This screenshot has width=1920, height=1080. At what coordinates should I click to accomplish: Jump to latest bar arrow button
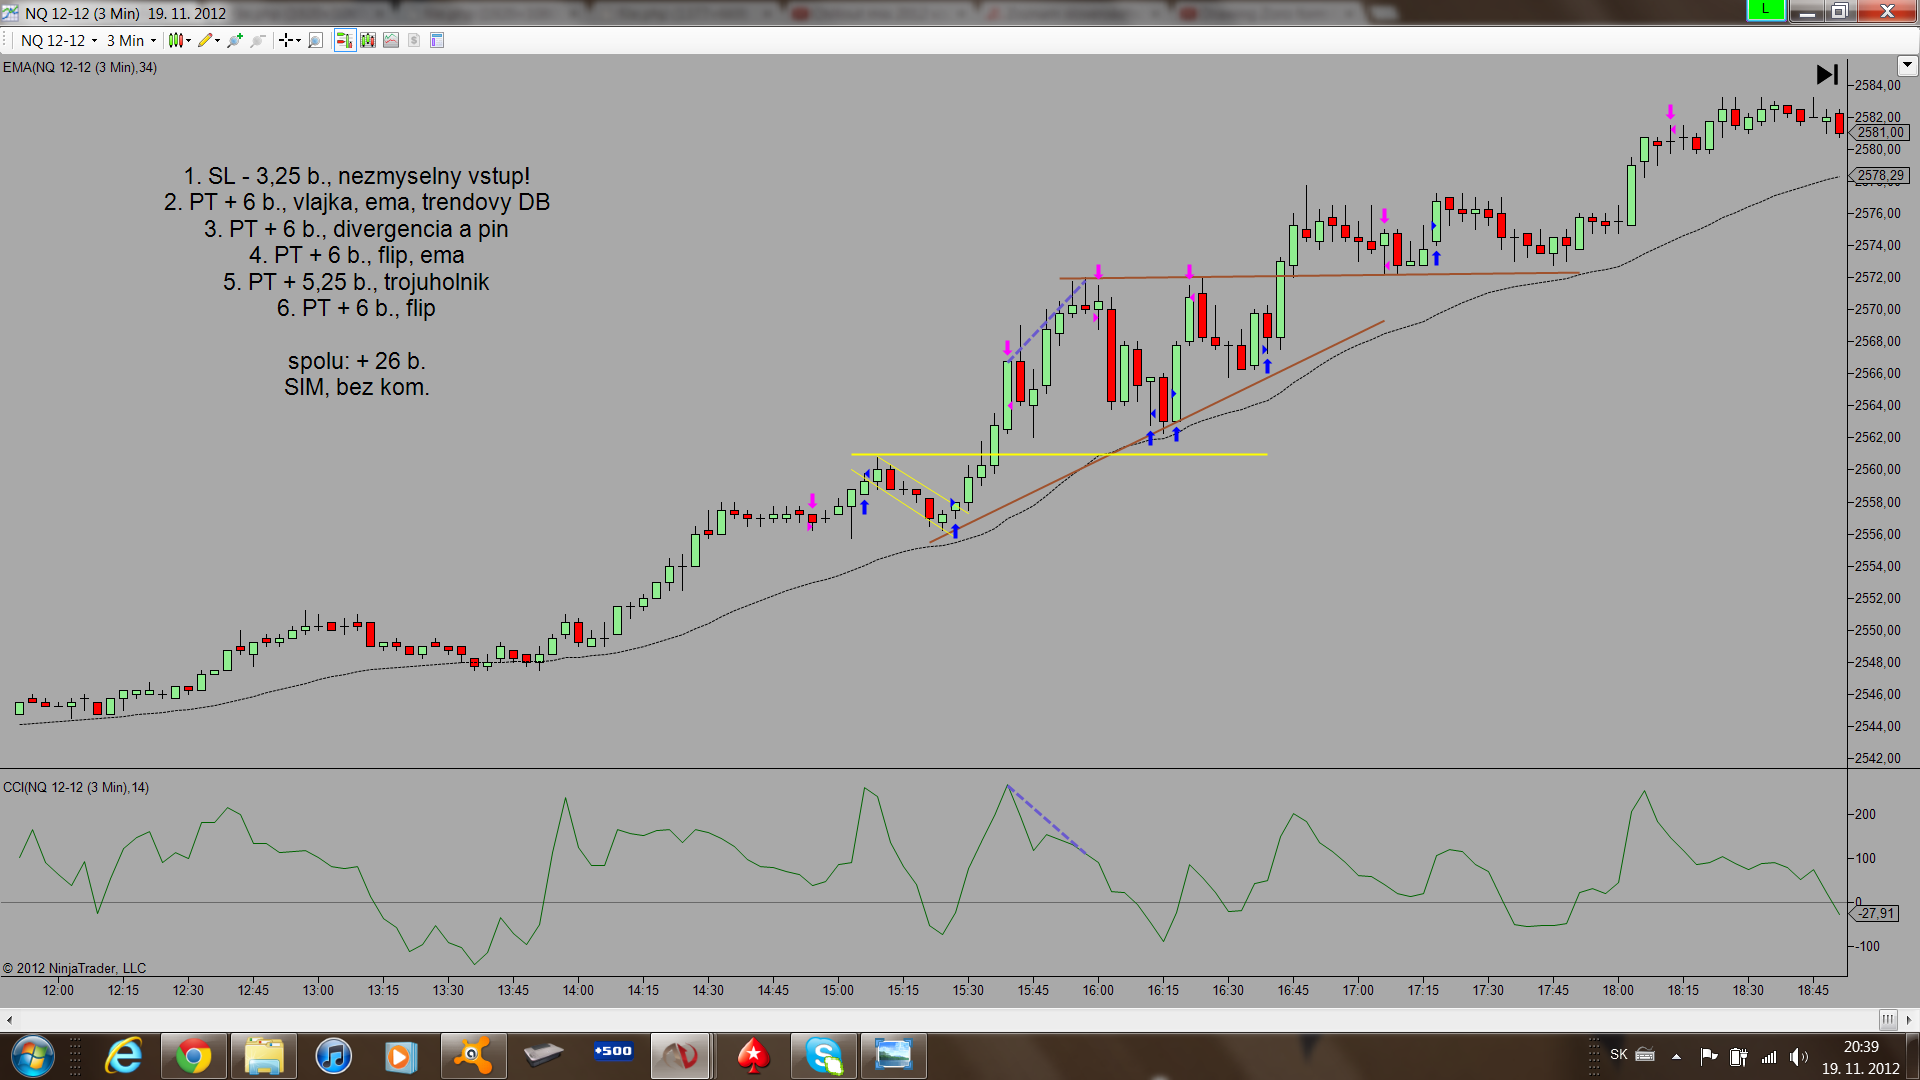1827,75
